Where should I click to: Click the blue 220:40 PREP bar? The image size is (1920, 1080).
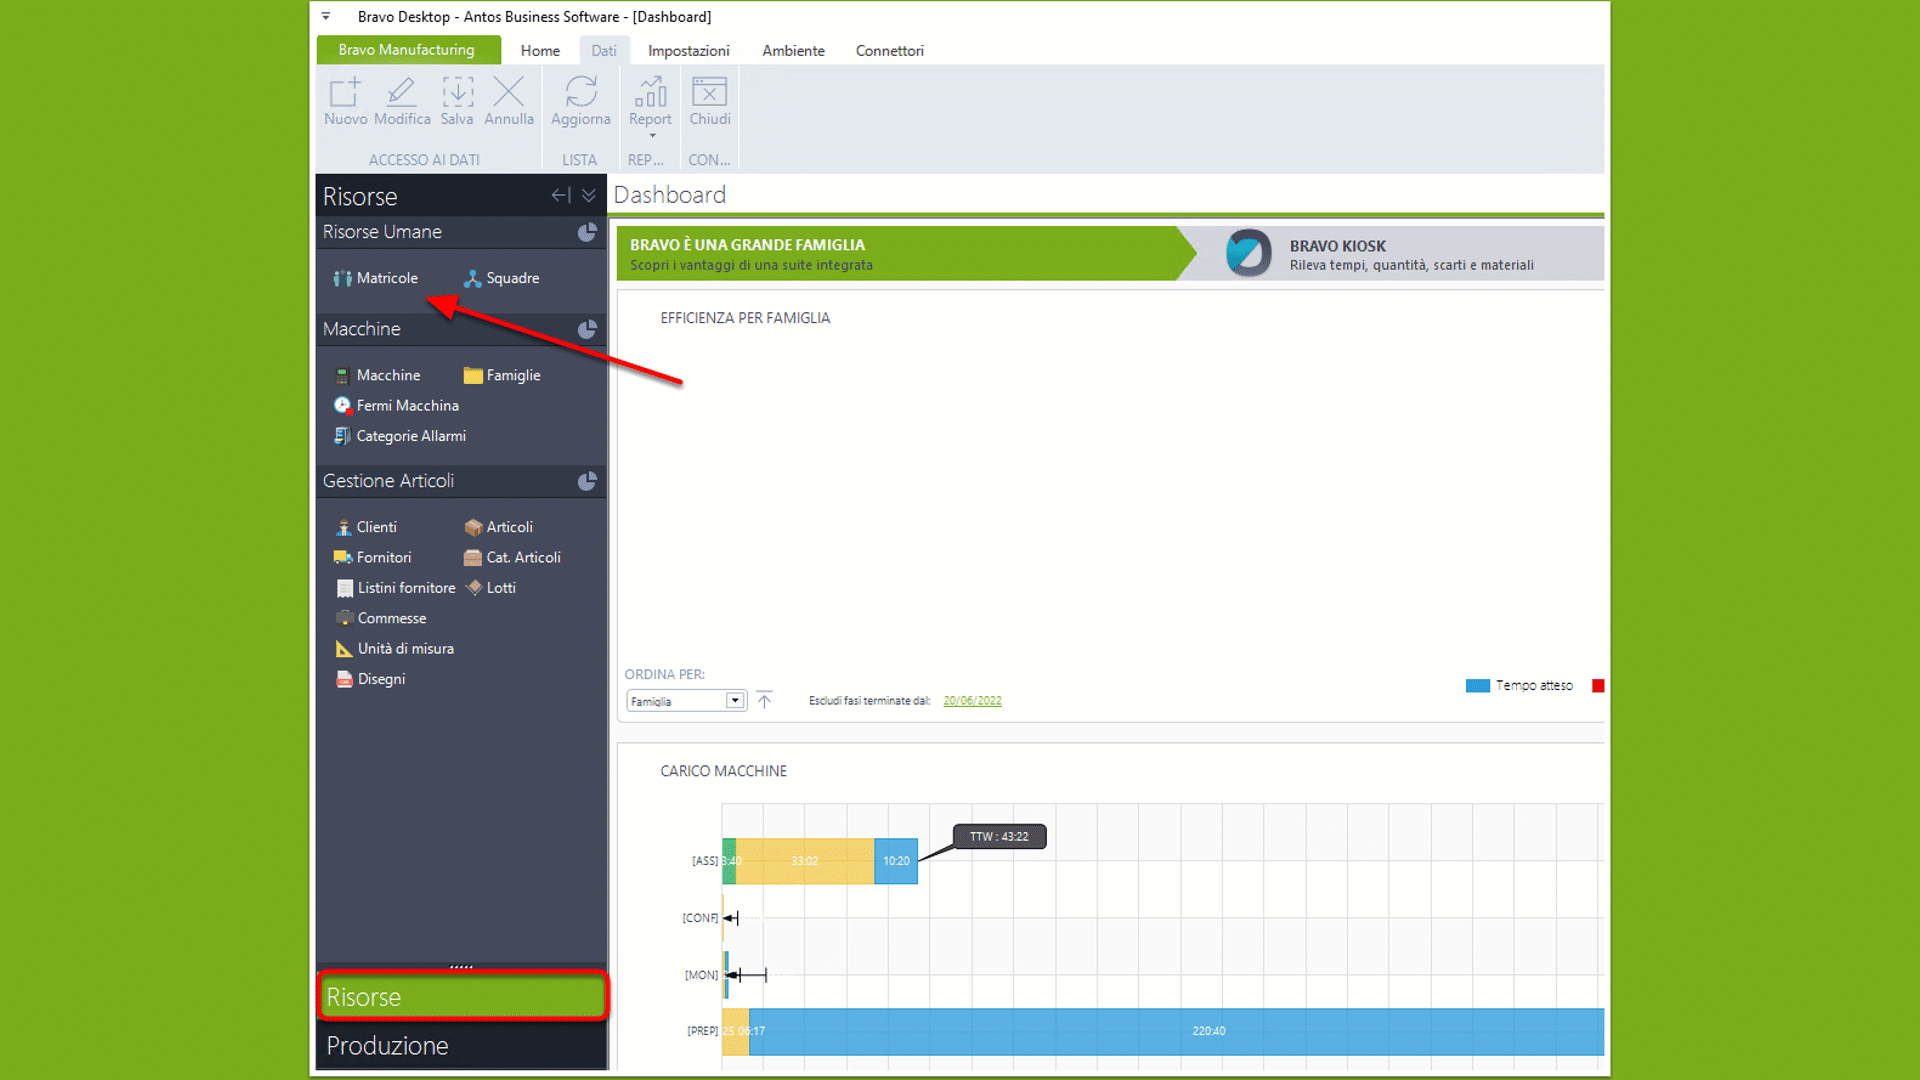pyautogui.click(x=1176, y=1031)
